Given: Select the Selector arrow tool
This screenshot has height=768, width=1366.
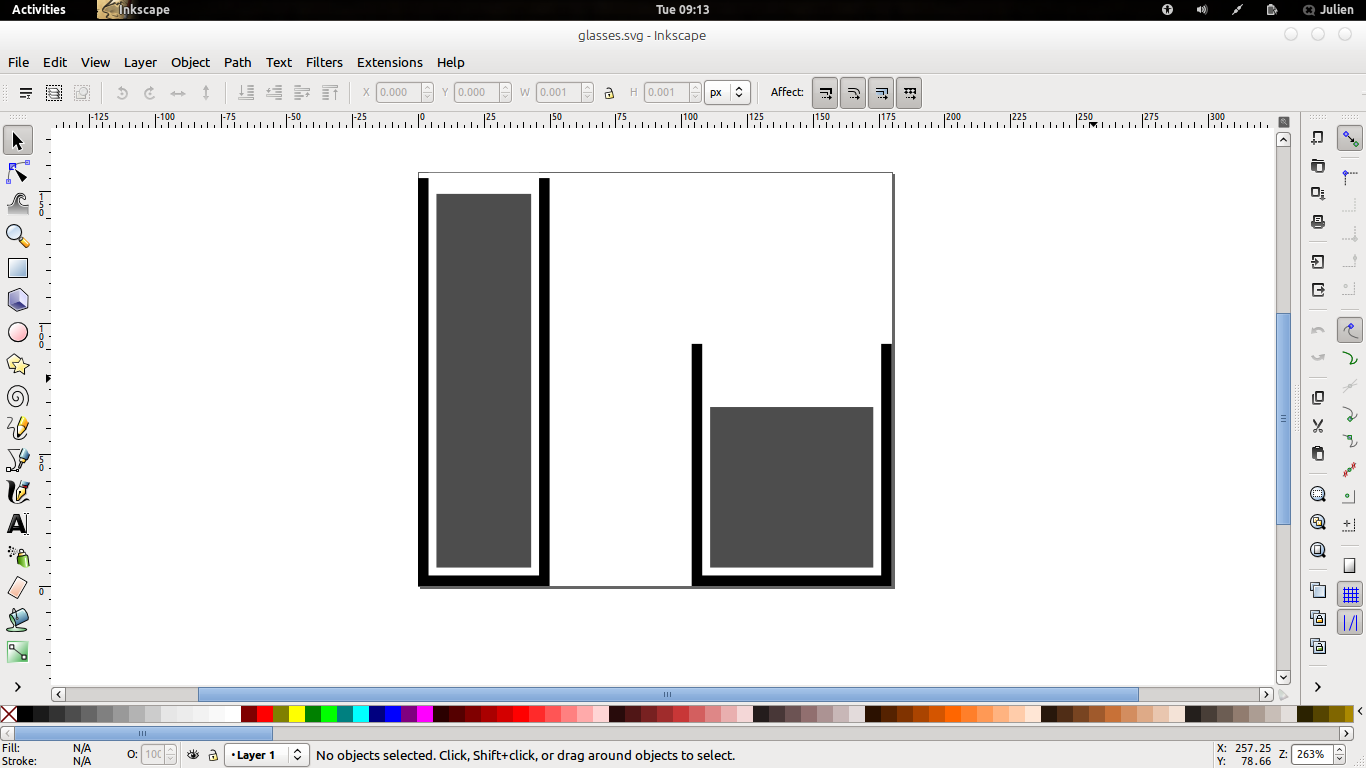Looking at the screenshot, I should [18, 141].
